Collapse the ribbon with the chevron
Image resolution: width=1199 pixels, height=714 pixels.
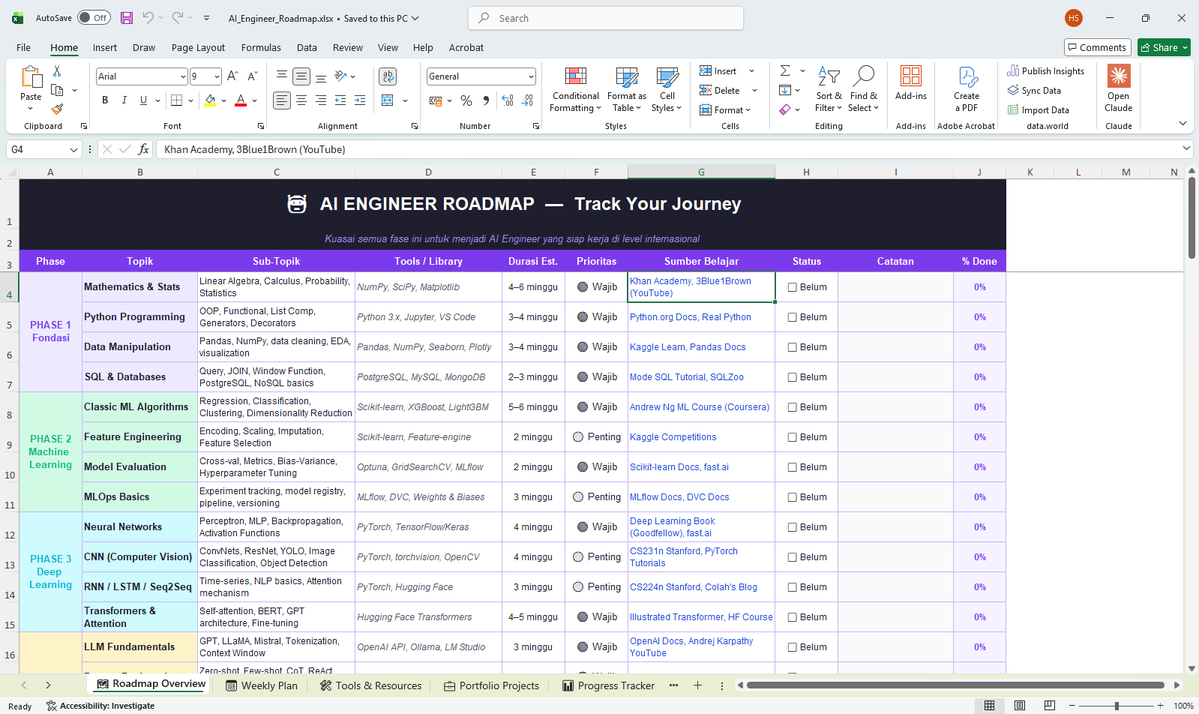1183,123
